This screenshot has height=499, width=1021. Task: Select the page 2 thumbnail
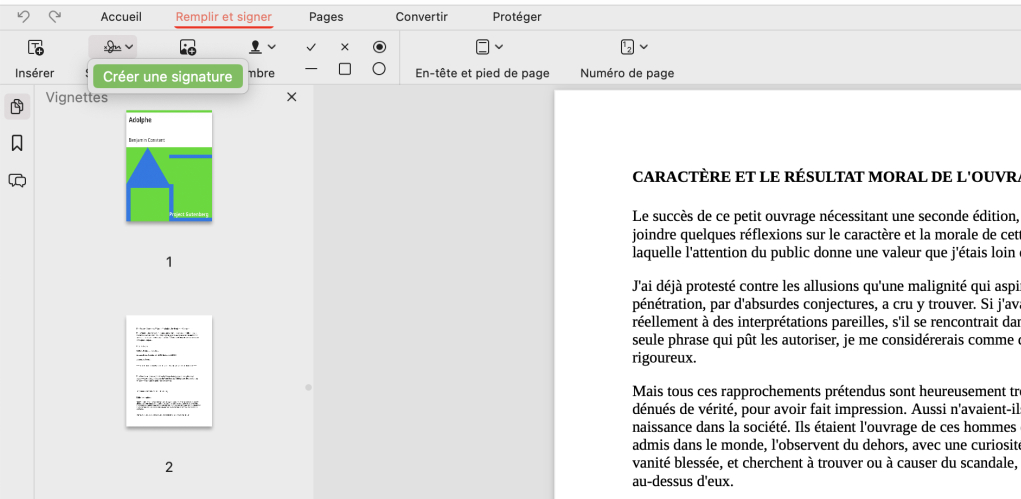169,371
